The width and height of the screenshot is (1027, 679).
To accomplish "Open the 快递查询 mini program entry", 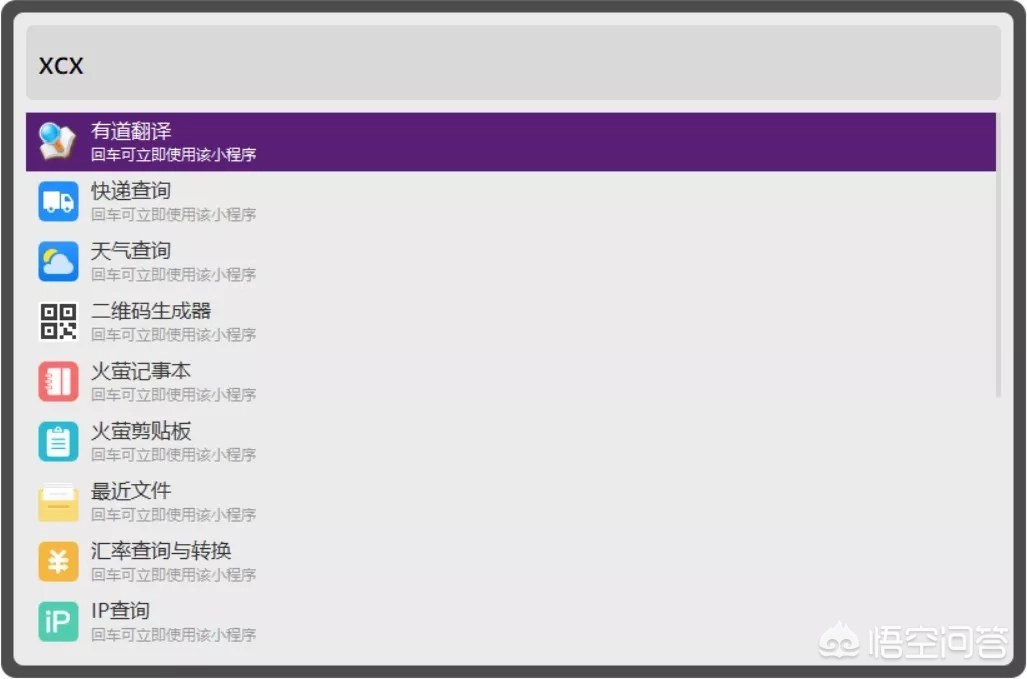I will point(300,201).
